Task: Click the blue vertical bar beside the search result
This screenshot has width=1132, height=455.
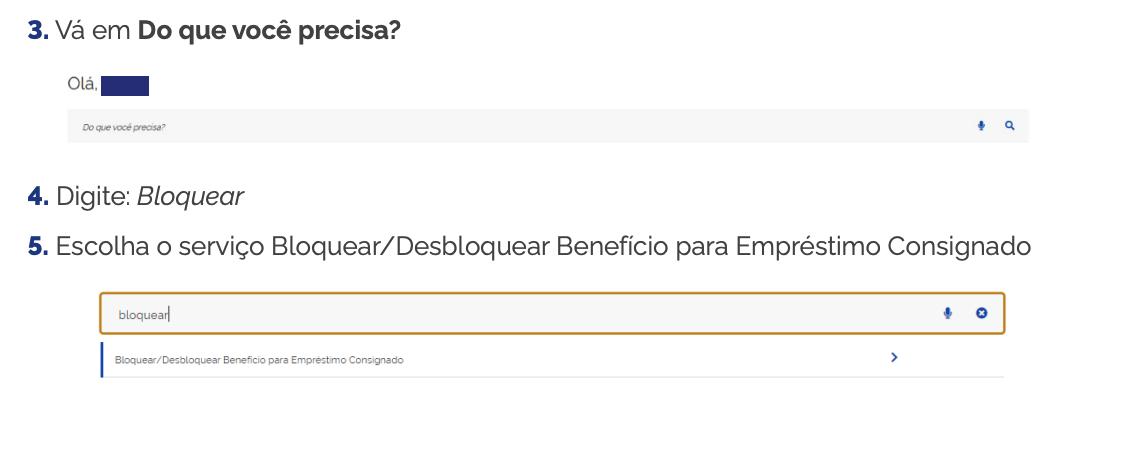Action: point(102,360)
